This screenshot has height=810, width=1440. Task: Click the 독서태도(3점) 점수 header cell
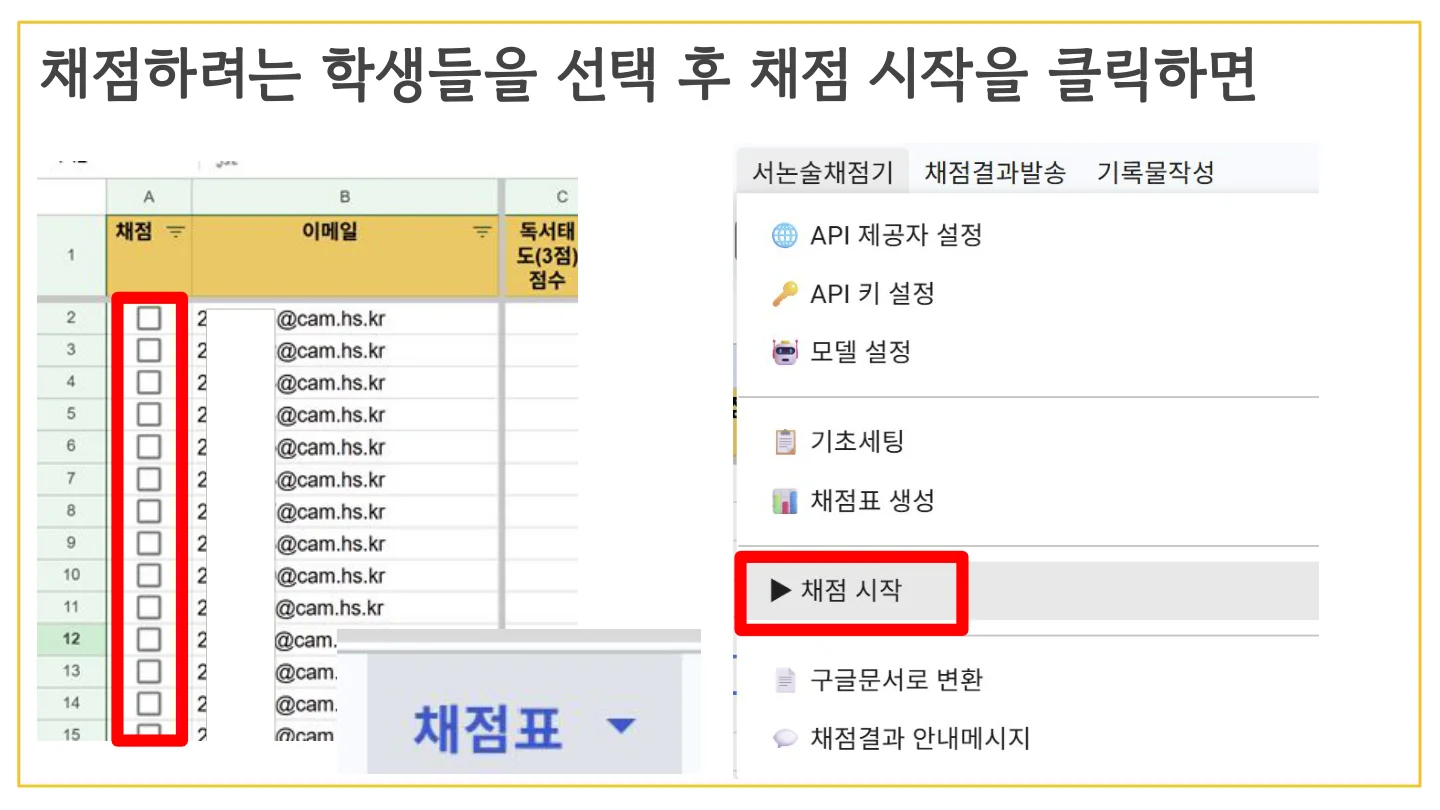pos(542,255)
